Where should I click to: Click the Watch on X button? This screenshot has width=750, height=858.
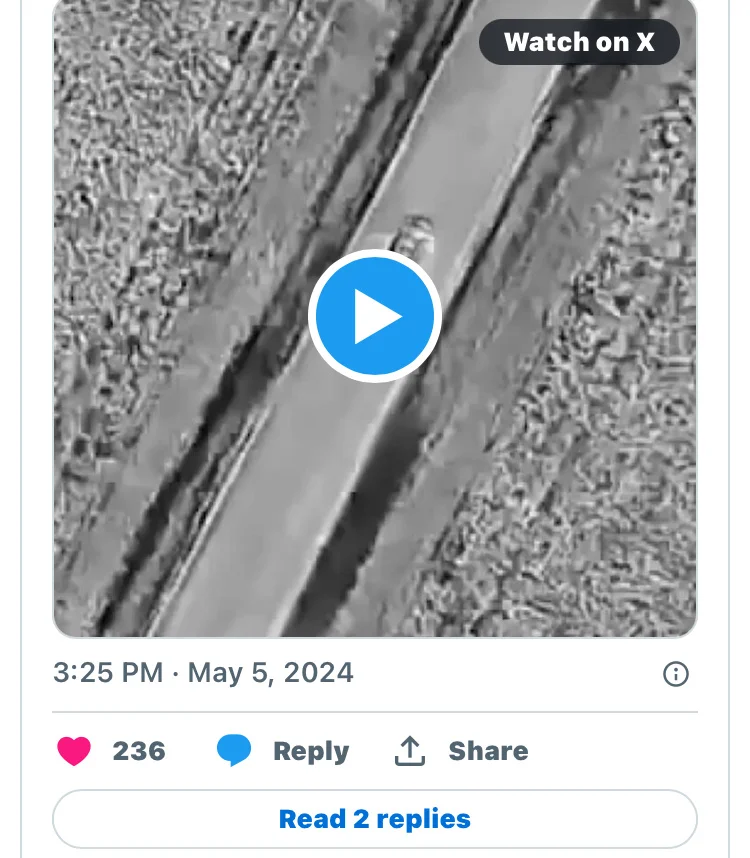coord(579,42)
